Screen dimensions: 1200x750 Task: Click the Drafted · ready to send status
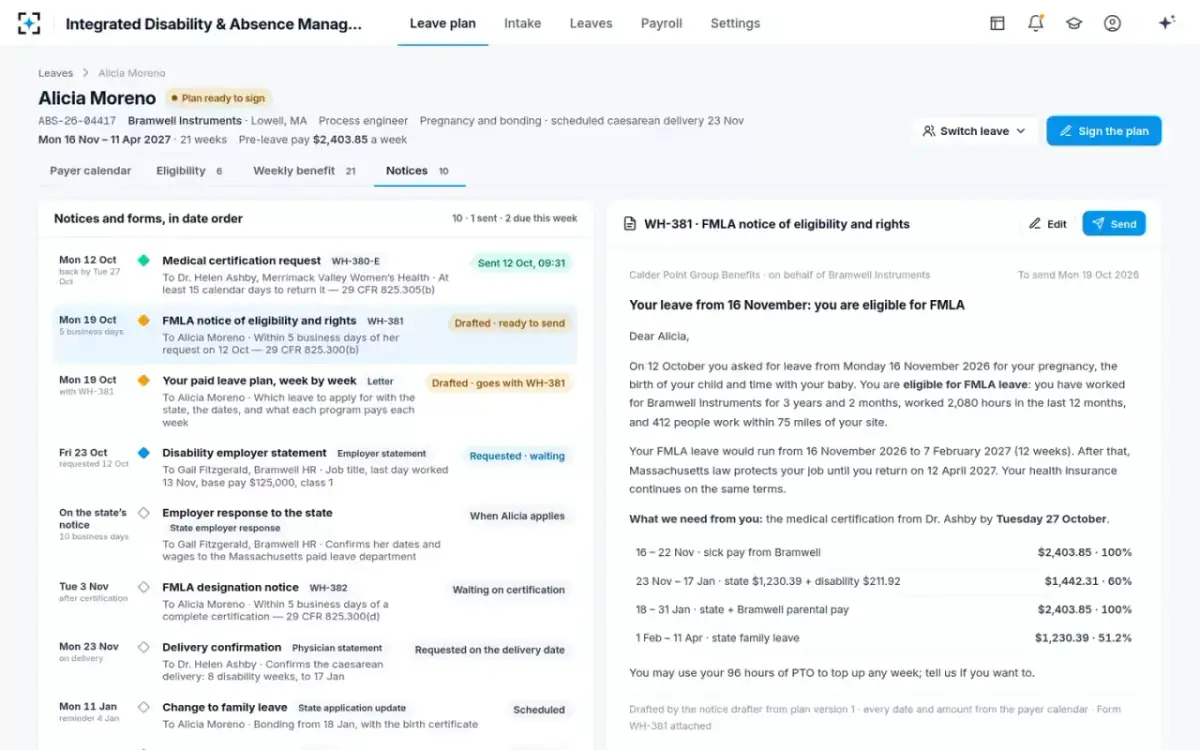point(509,323)
